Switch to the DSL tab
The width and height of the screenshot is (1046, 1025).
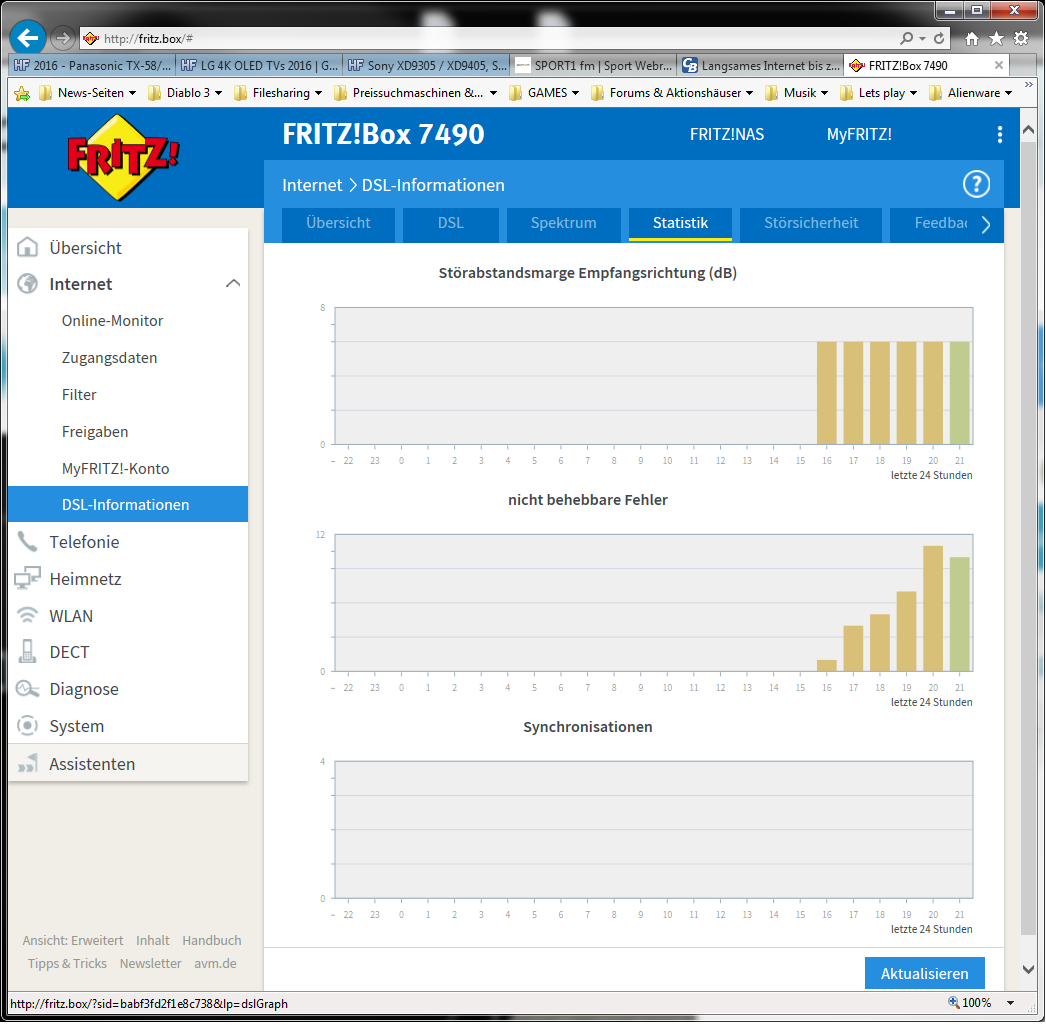pos(450,224)
